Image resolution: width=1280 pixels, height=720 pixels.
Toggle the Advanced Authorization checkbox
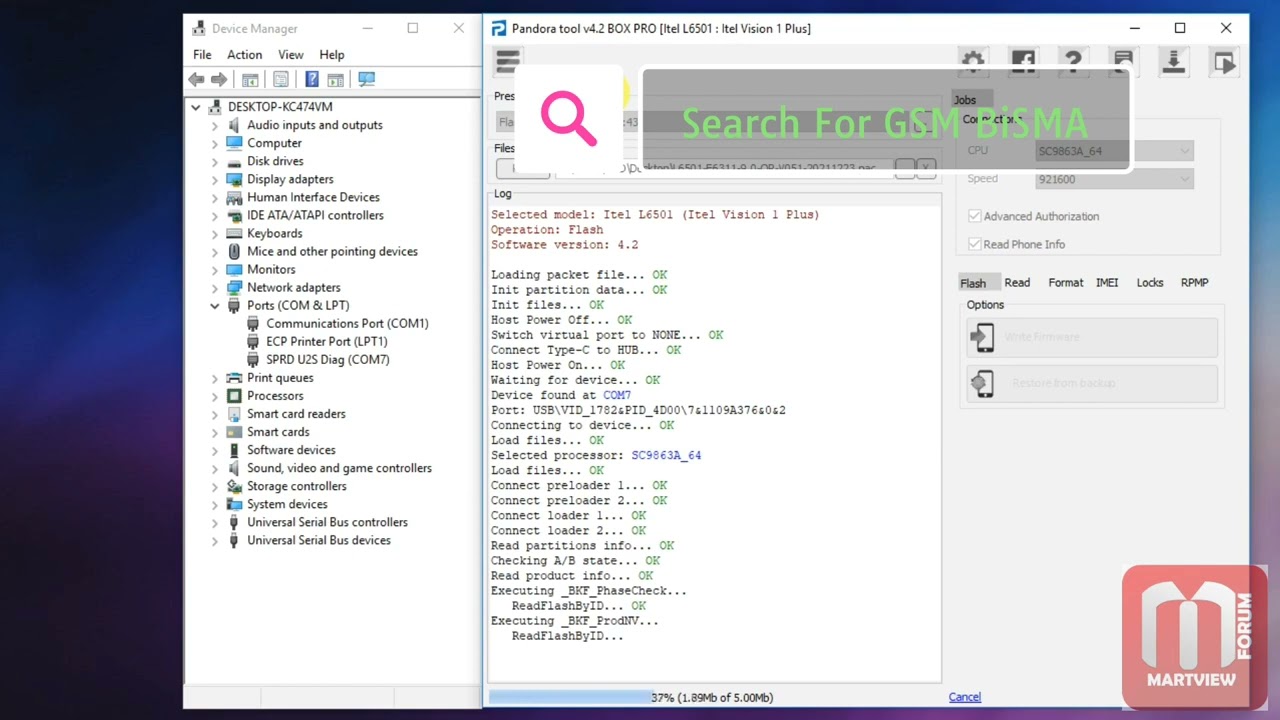974,216
